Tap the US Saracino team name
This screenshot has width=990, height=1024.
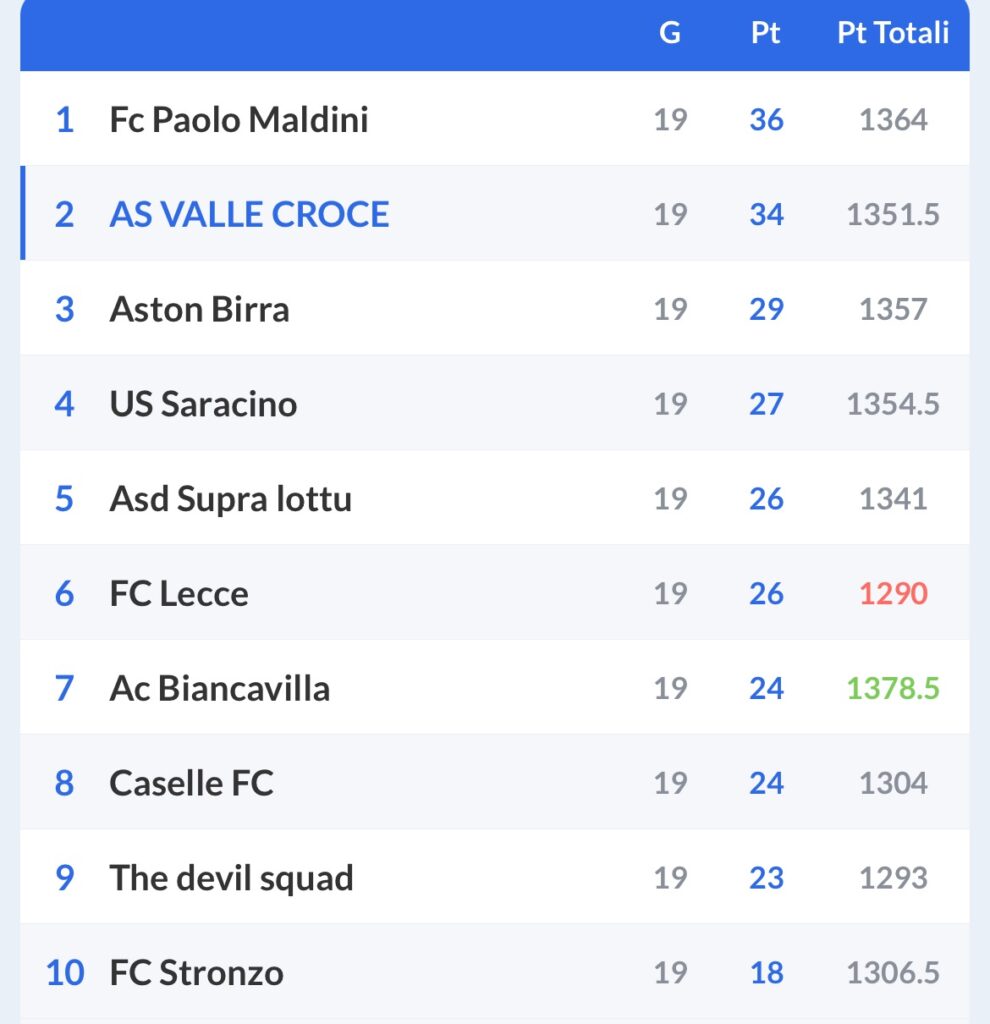coord(203,404)
